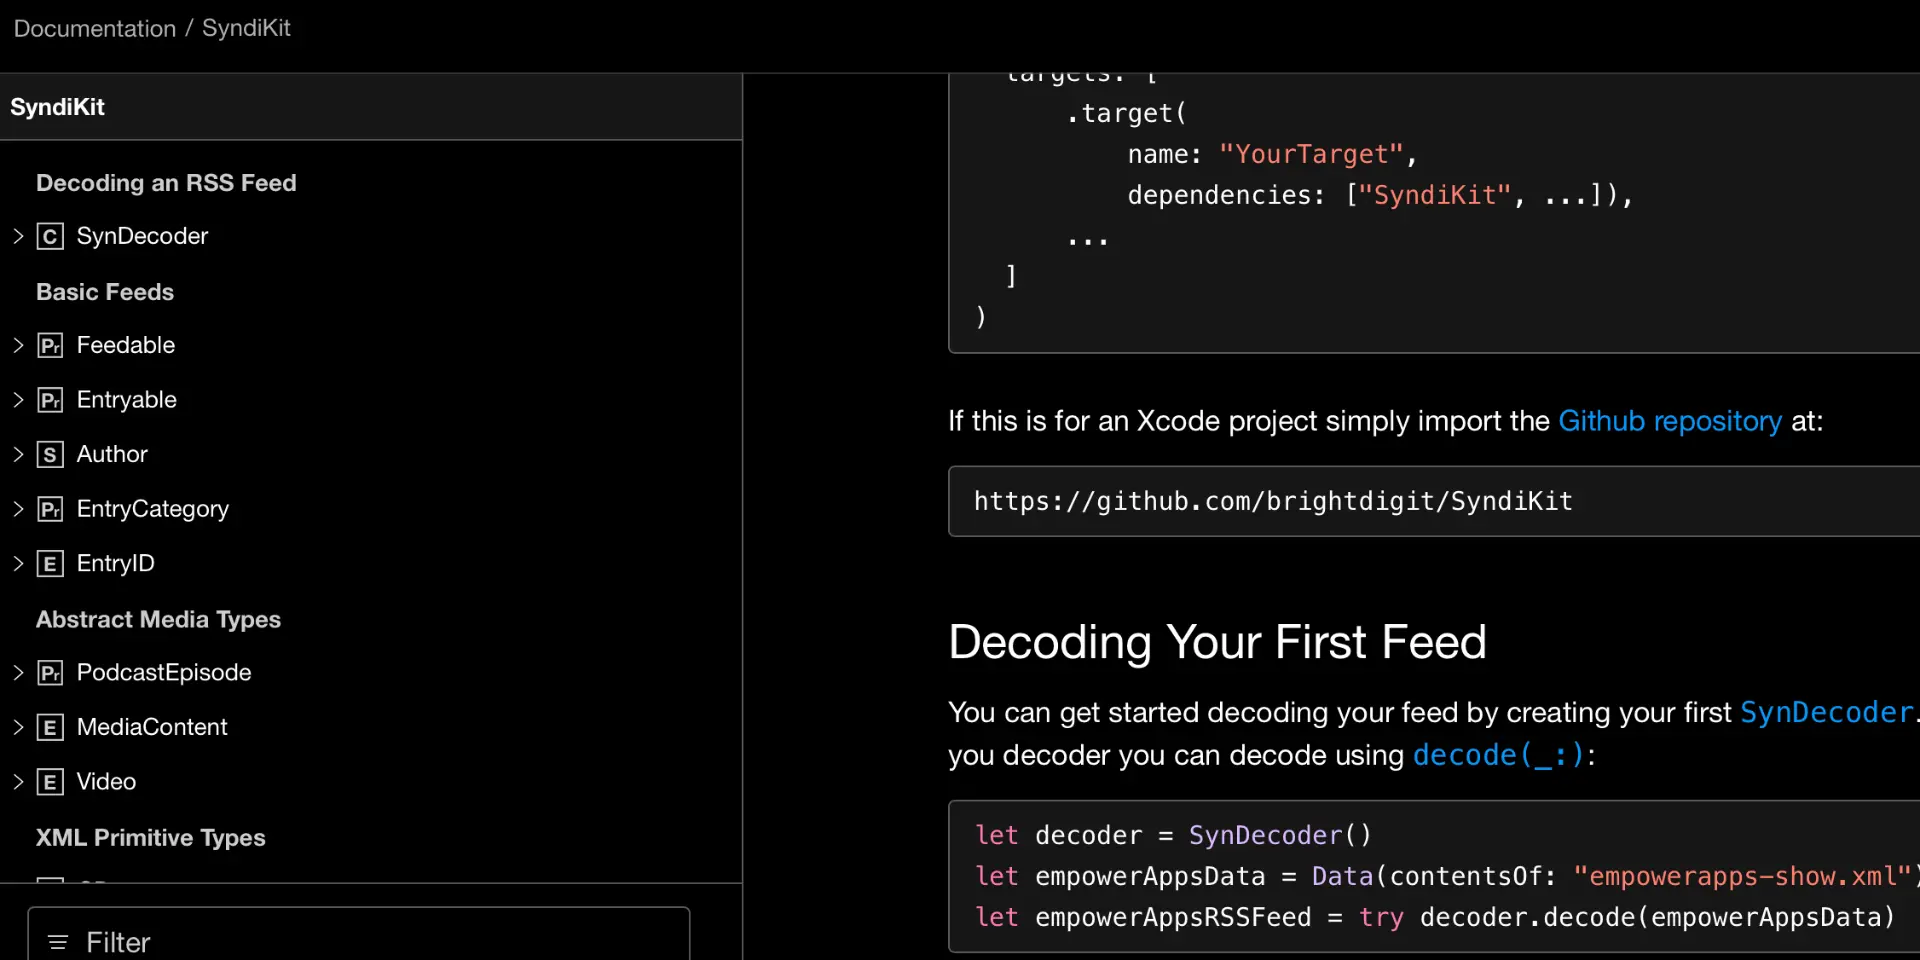Open the Github repository link
This screenshot has height=960, width=1920.
pos(1670,421)
